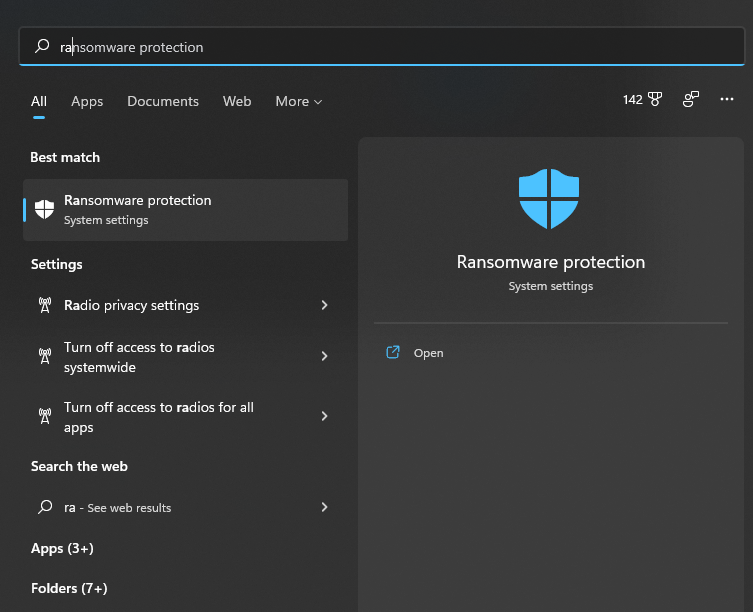
Task: Click the Open external-link icon
Action: (393, 352)
